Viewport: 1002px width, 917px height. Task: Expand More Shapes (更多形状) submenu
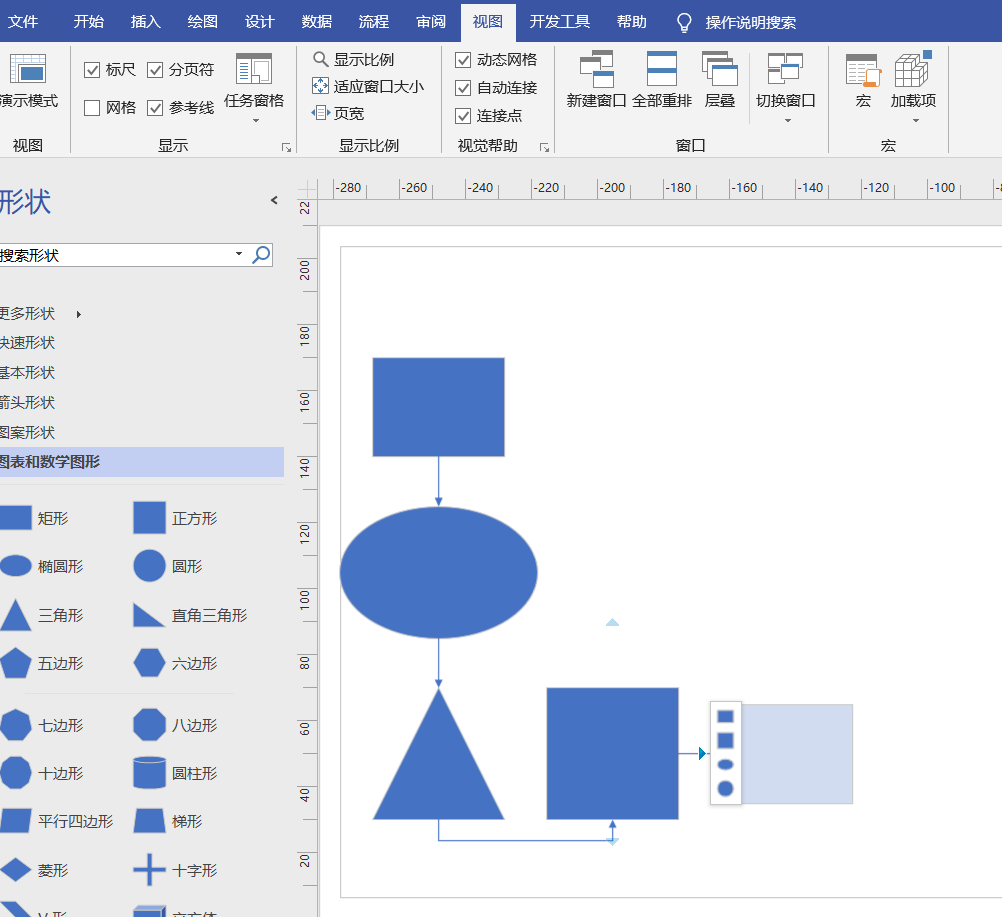click(79, 314)
